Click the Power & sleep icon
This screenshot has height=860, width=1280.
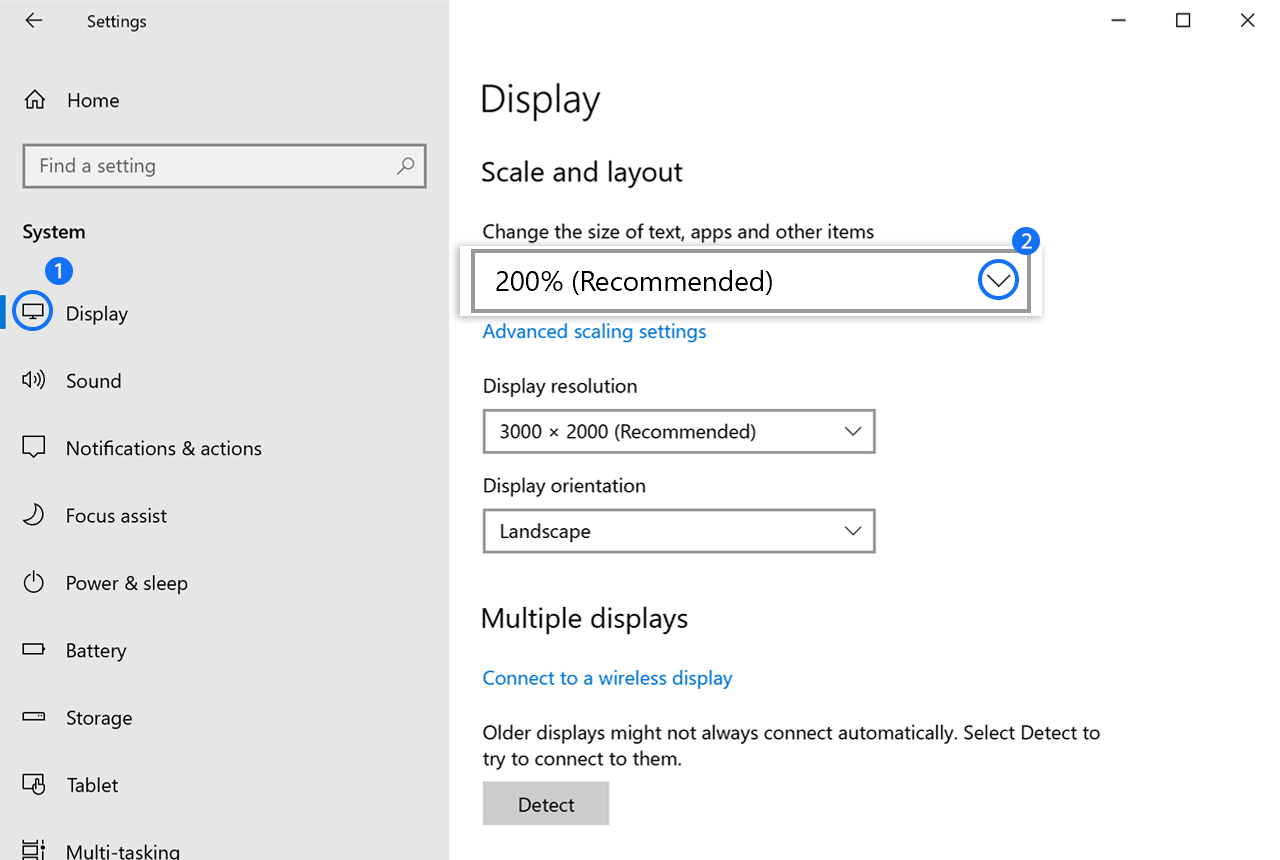tap(34, 583)
